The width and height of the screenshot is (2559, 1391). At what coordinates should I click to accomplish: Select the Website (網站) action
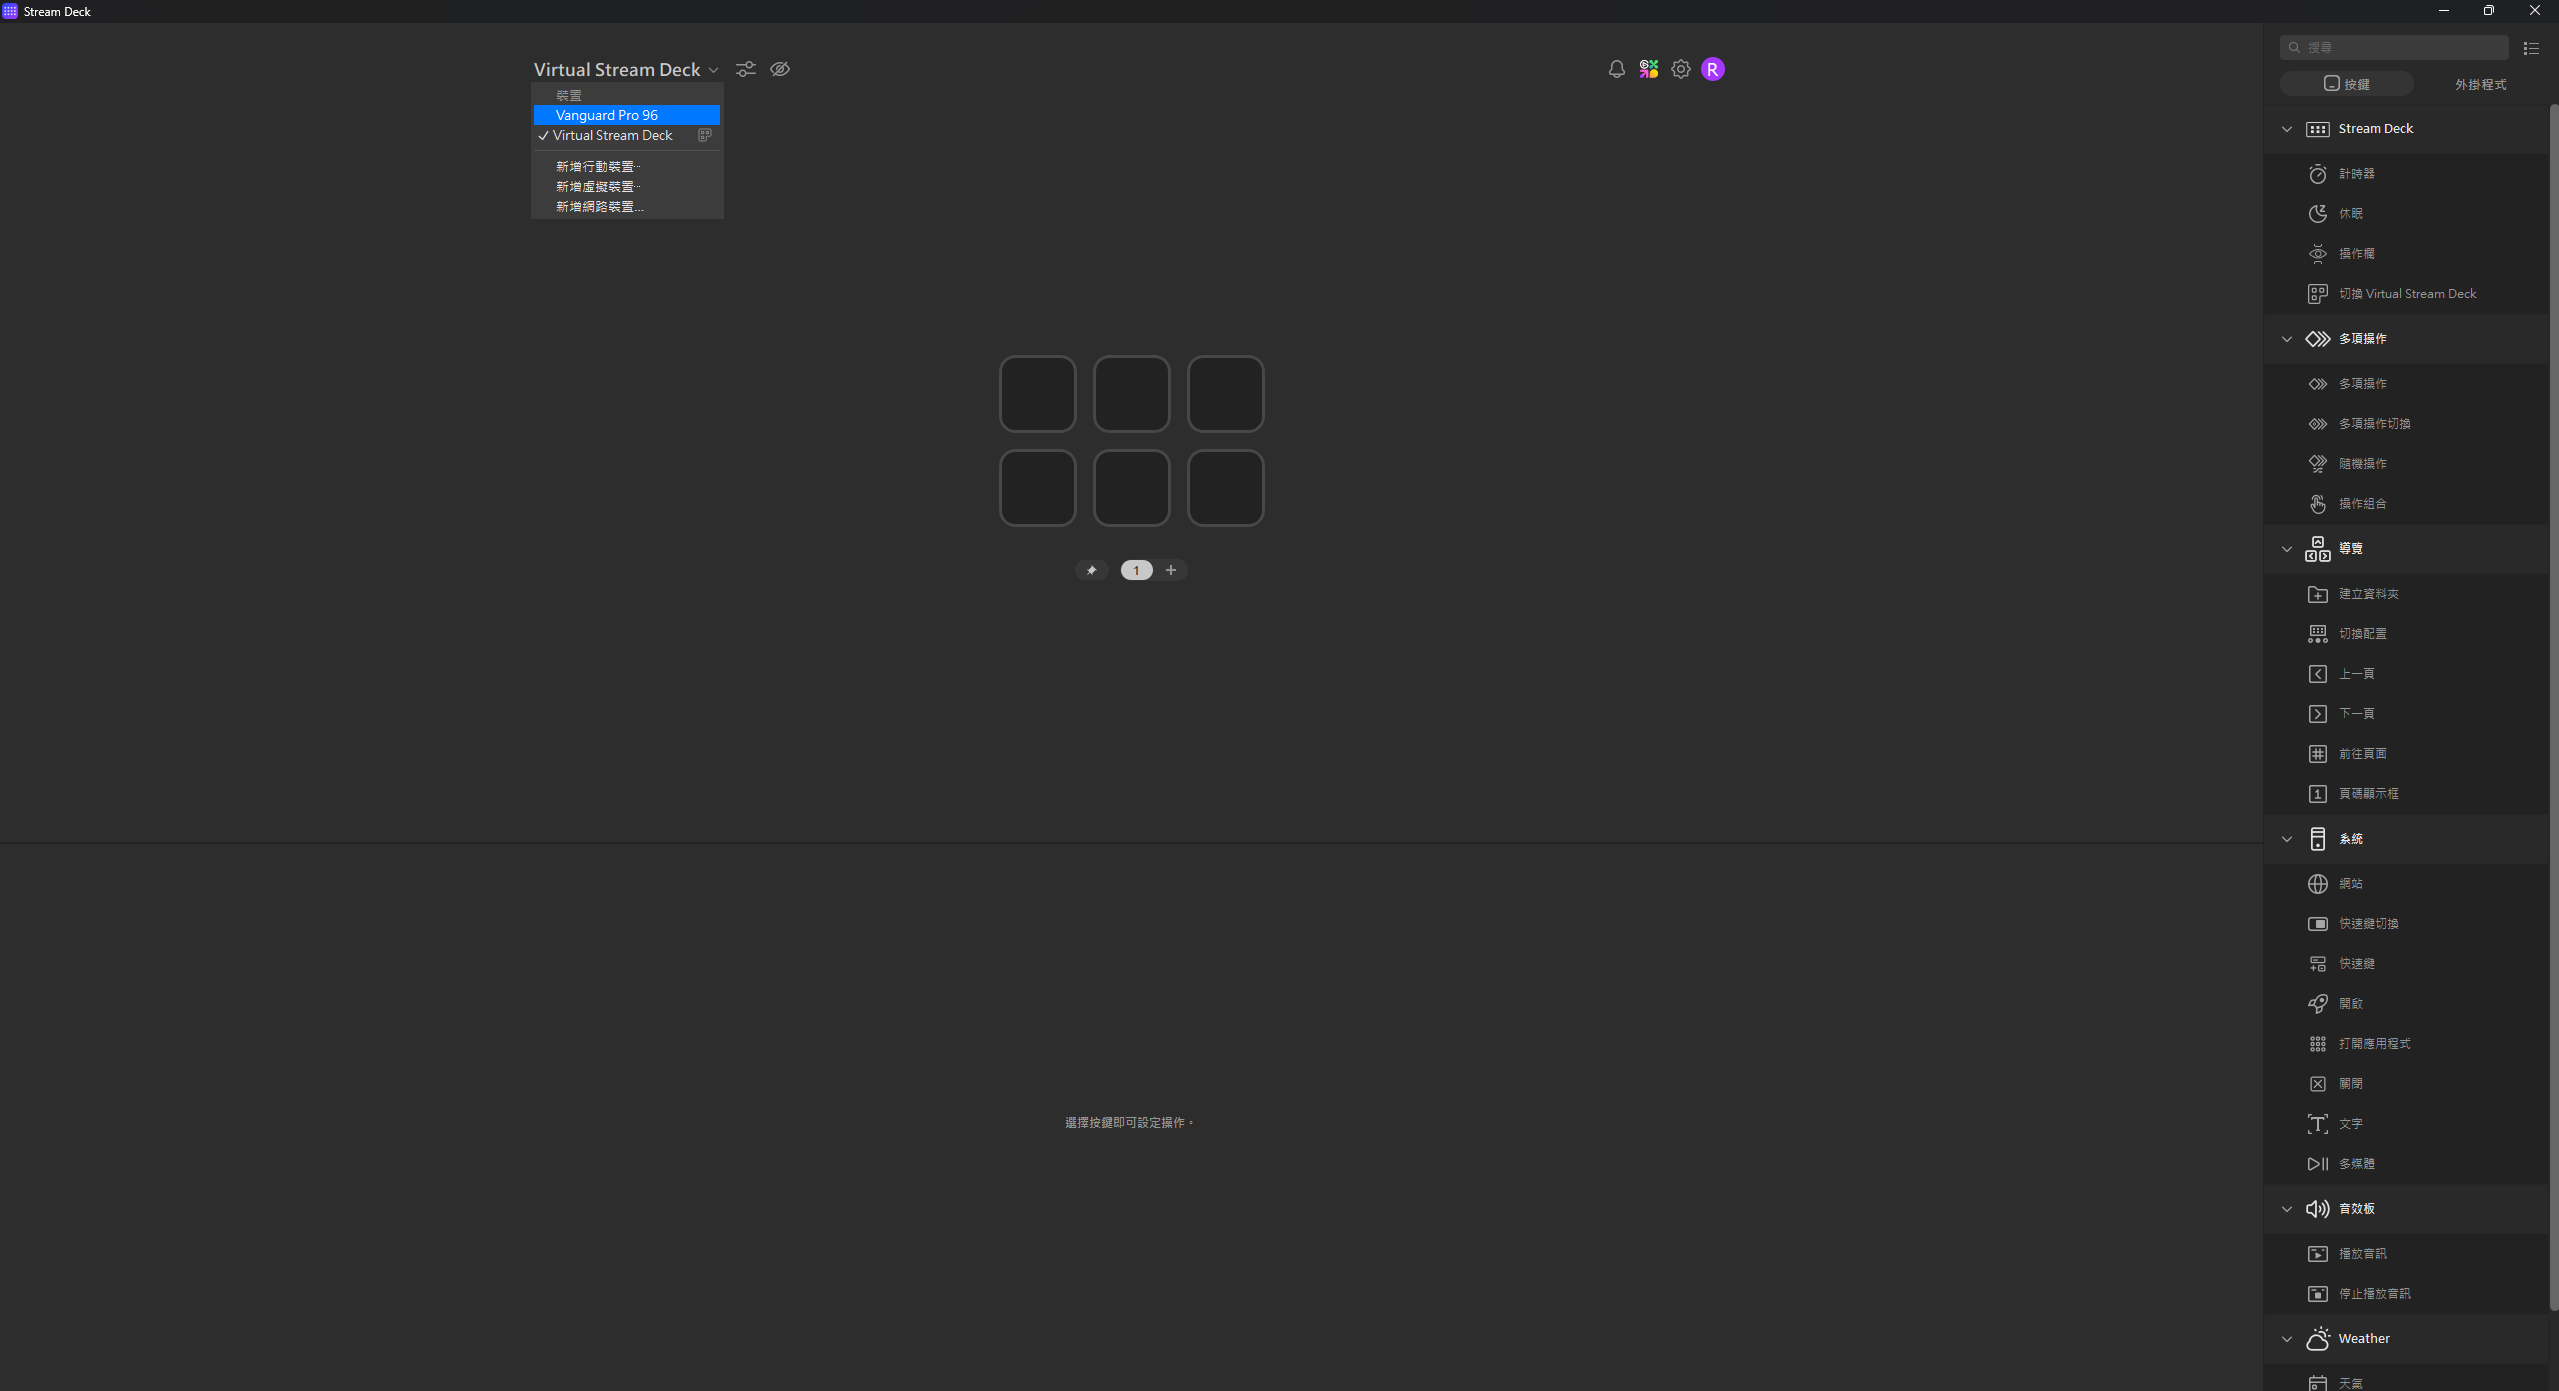tap(2350, 884)
